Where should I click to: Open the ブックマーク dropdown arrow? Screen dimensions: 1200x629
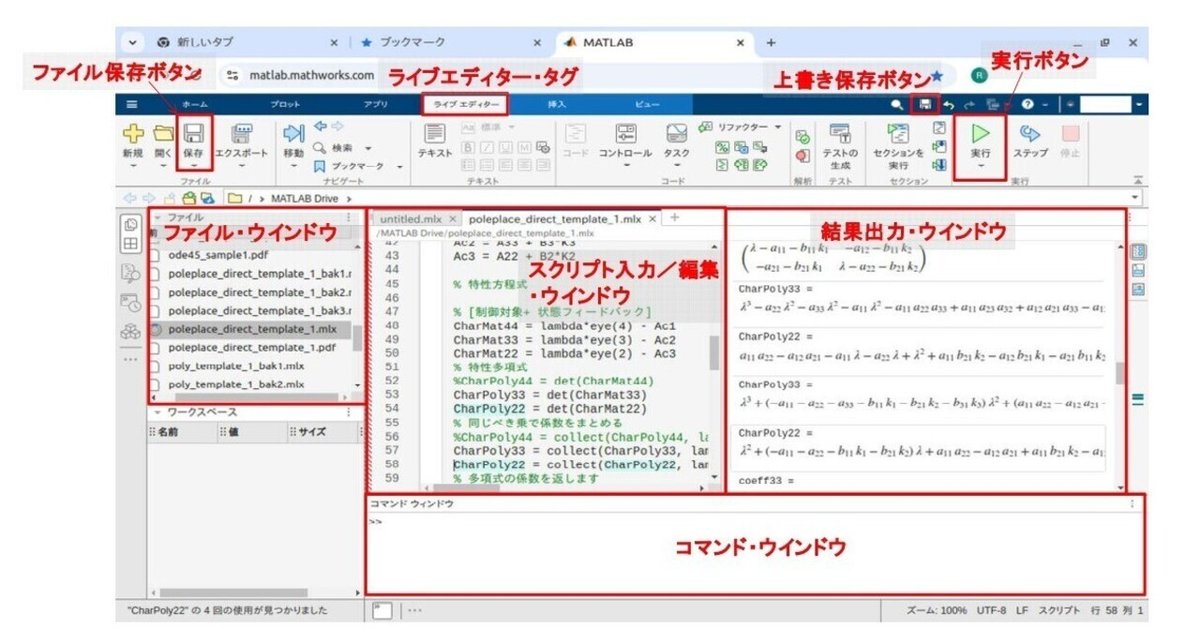coord(400,167)
